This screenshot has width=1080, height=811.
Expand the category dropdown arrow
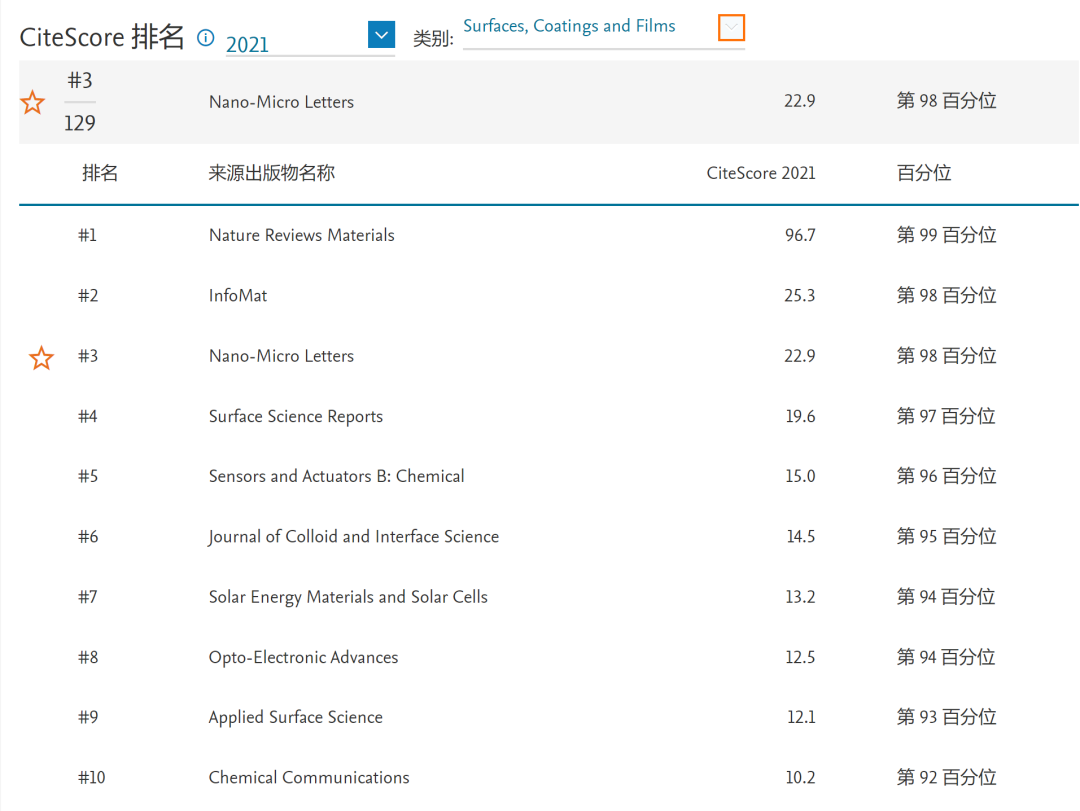tap(731, 28)
